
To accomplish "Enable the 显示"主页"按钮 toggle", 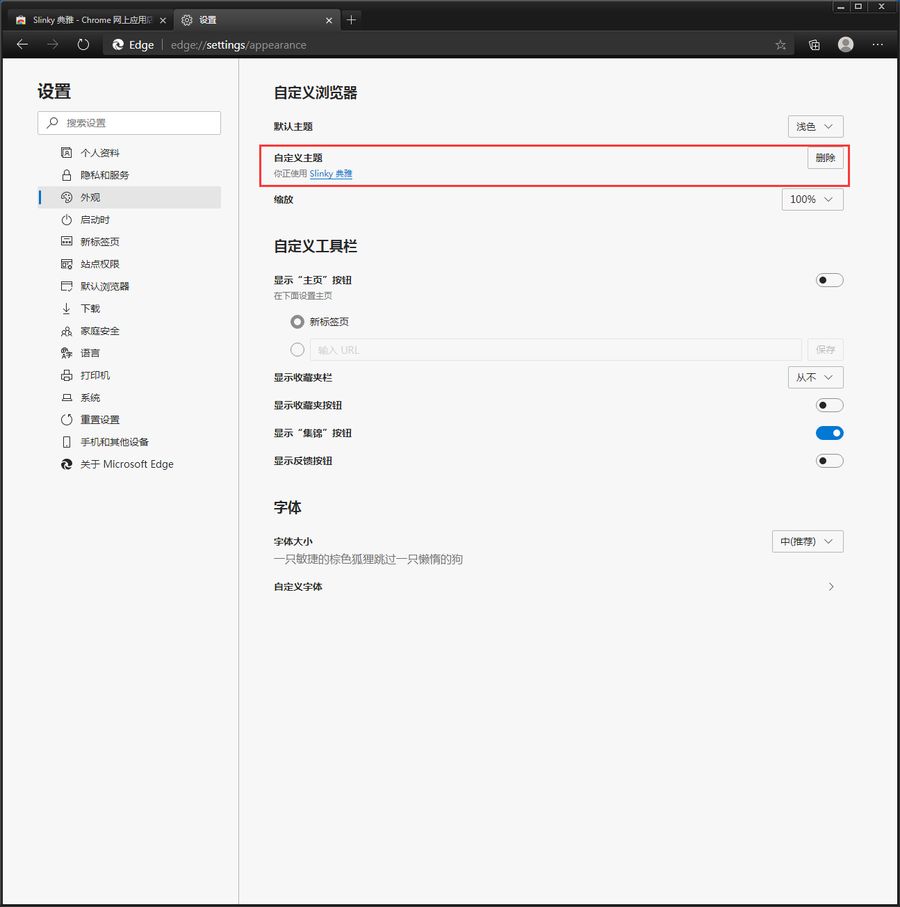I will (x=829, y=280).
